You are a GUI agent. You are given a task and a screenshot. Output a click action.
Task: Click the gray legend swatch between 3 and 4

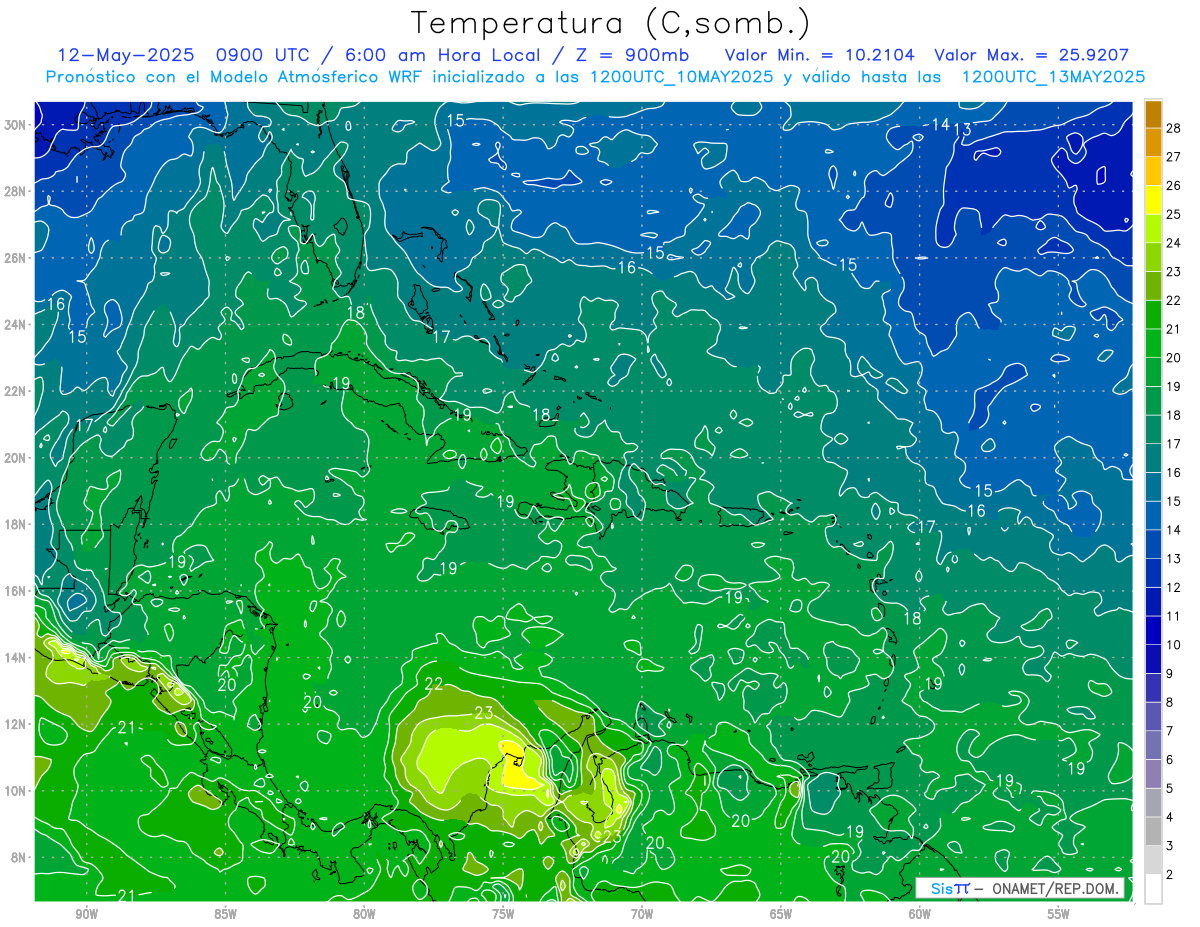tap(1154, 832)
